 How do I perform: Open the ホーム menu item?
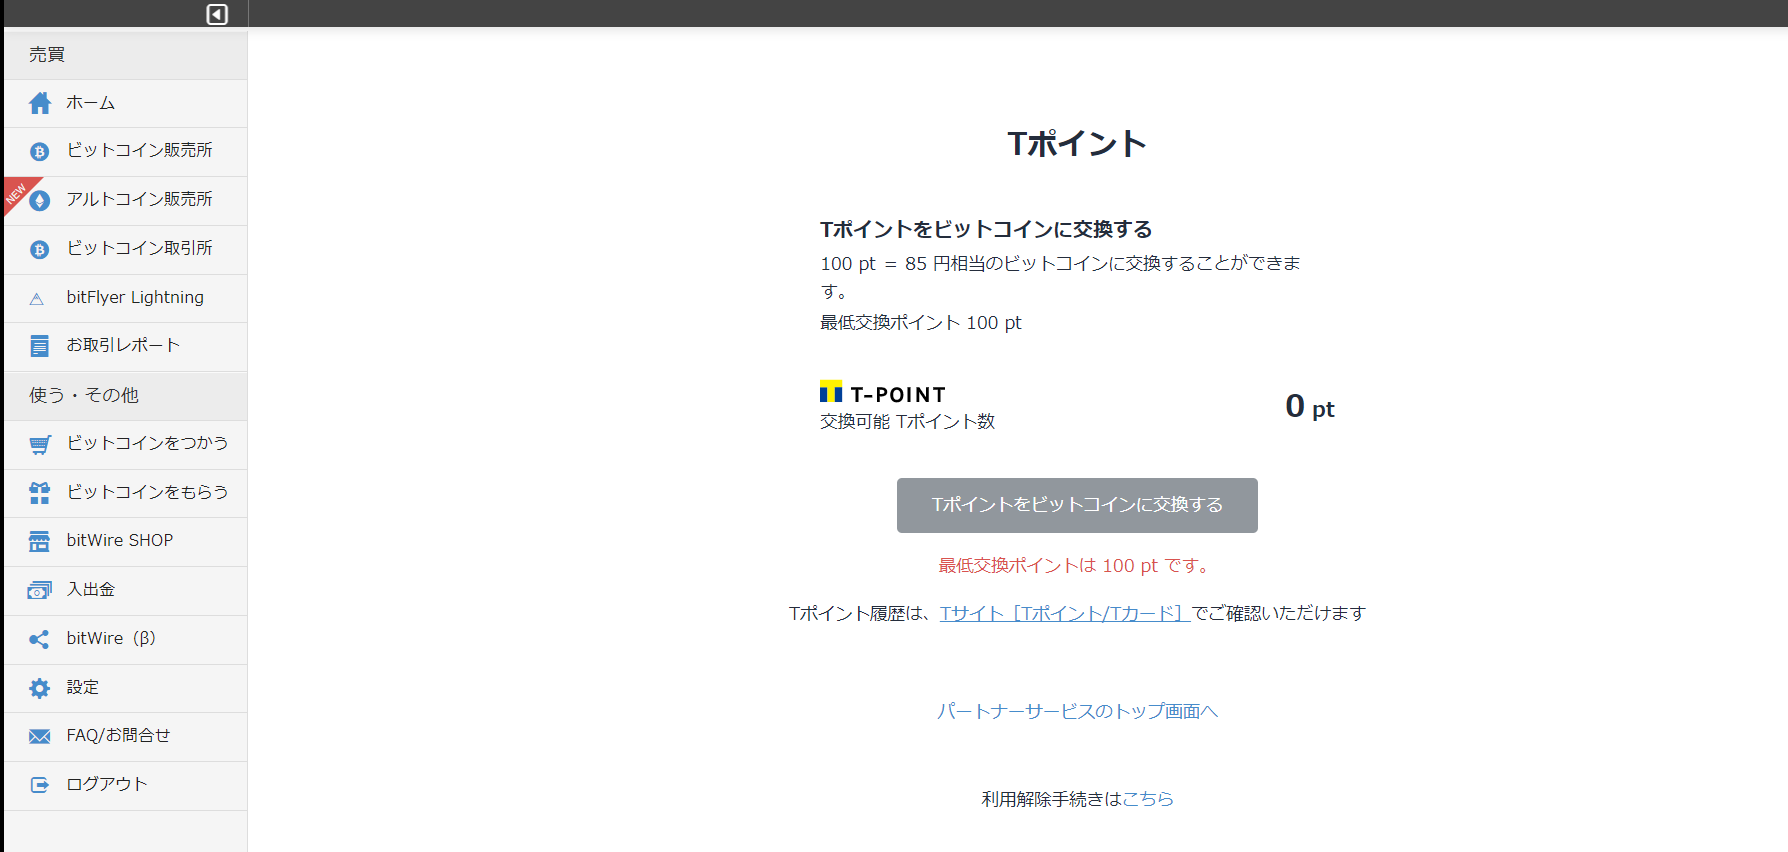(x=126, y=103)
